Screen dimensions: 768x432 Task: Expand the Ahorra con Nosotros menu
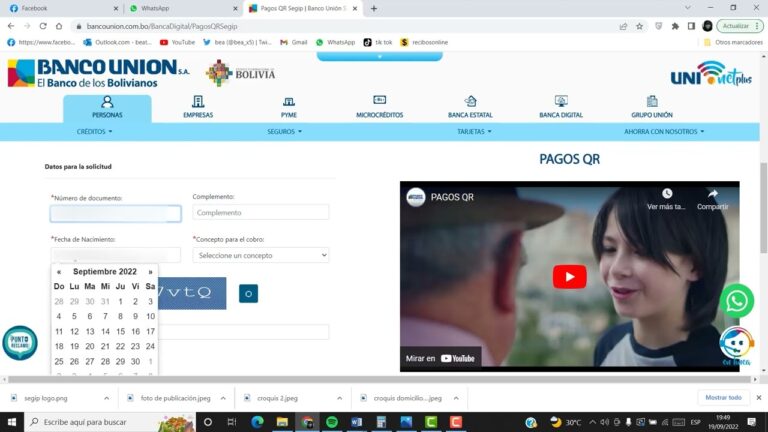point(664,132)
